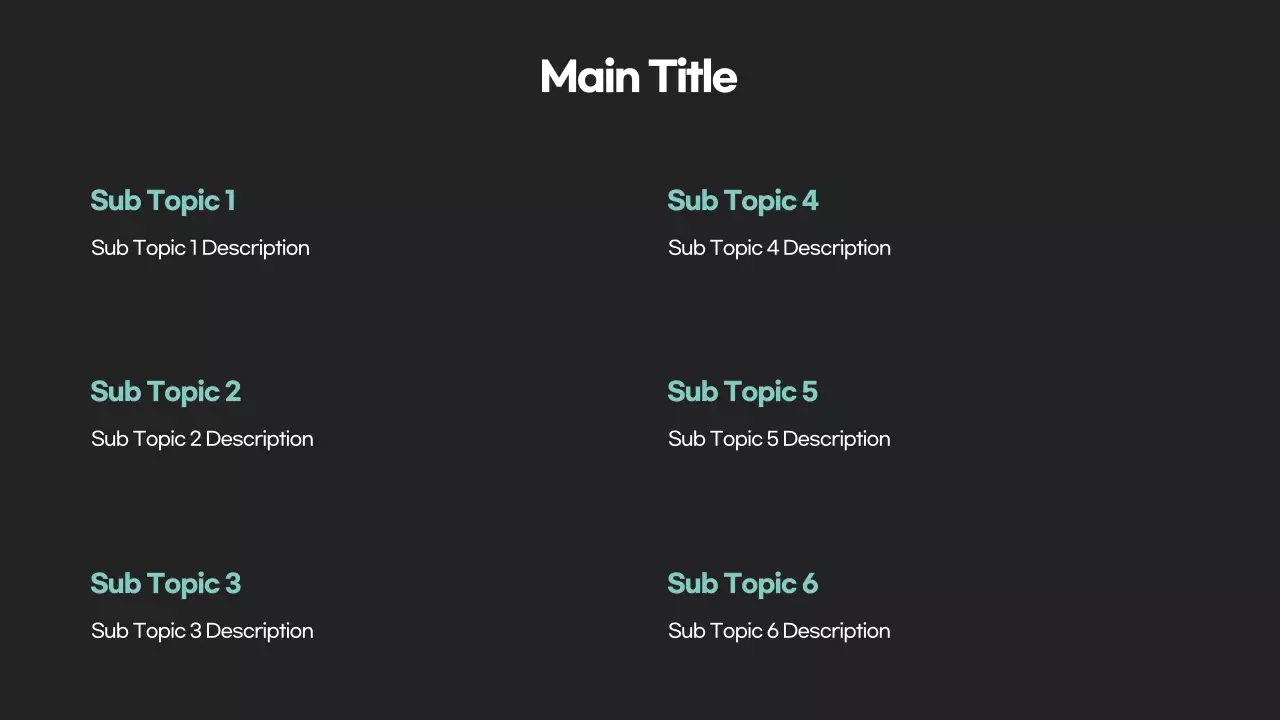This screenshot has height=720, width=1280.
Task: Click the word "Sub" in the Sub Topic 5 heading
Action: [689, 392]
